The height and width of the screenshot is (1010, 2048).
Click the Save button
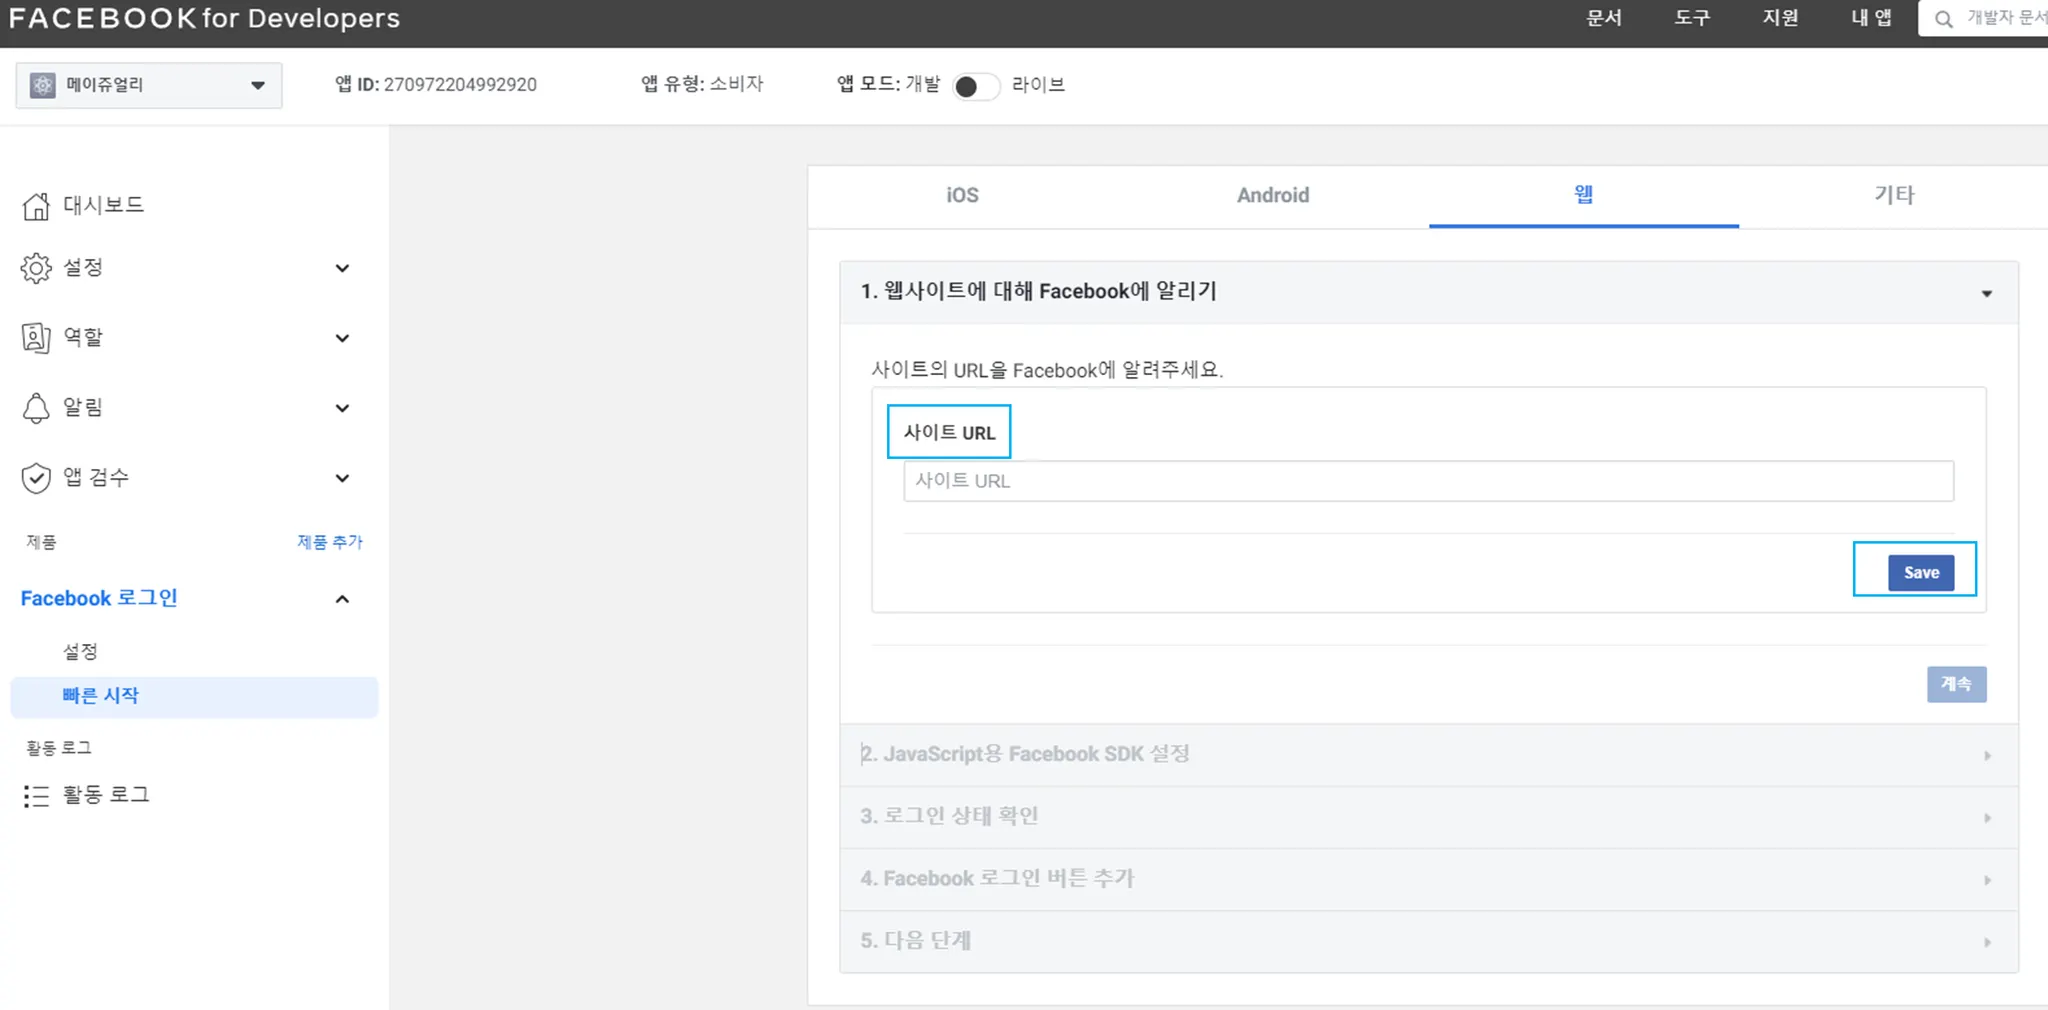coord(1921,573)
